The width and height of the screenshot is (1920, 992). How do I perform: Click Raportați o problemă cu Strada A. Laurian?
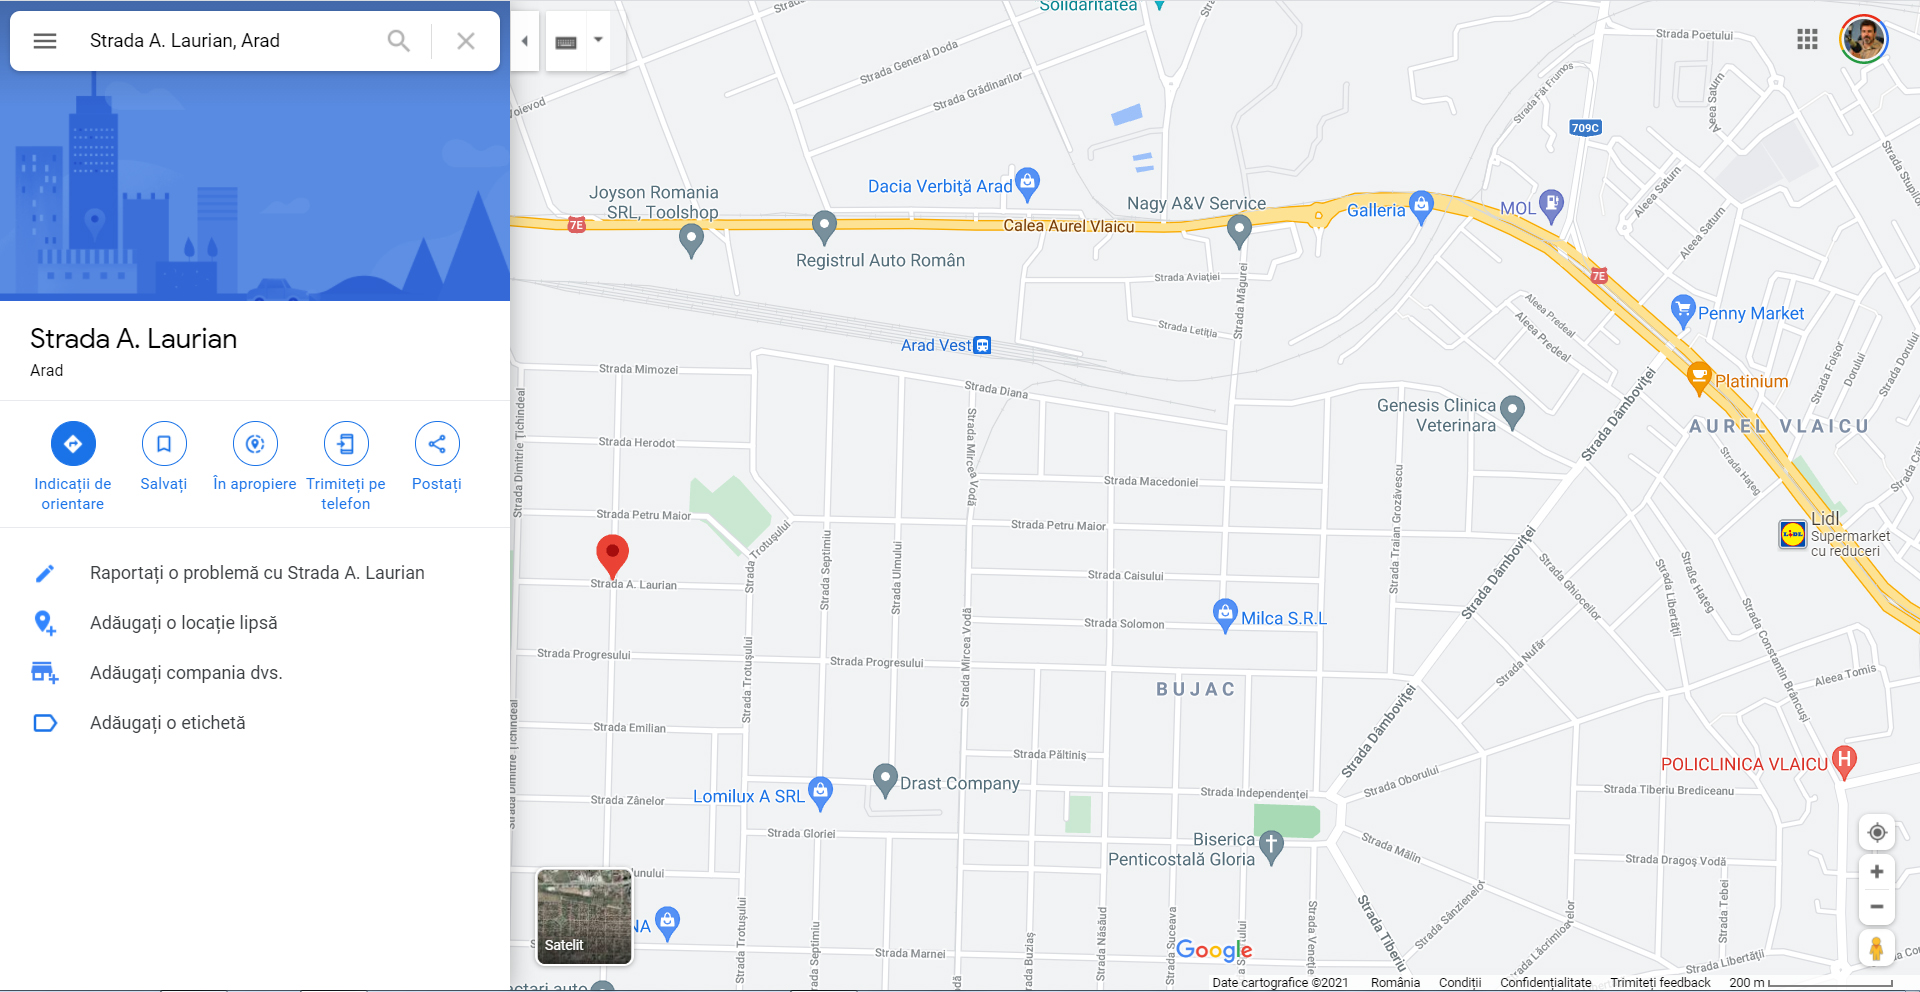click(255, 573)
